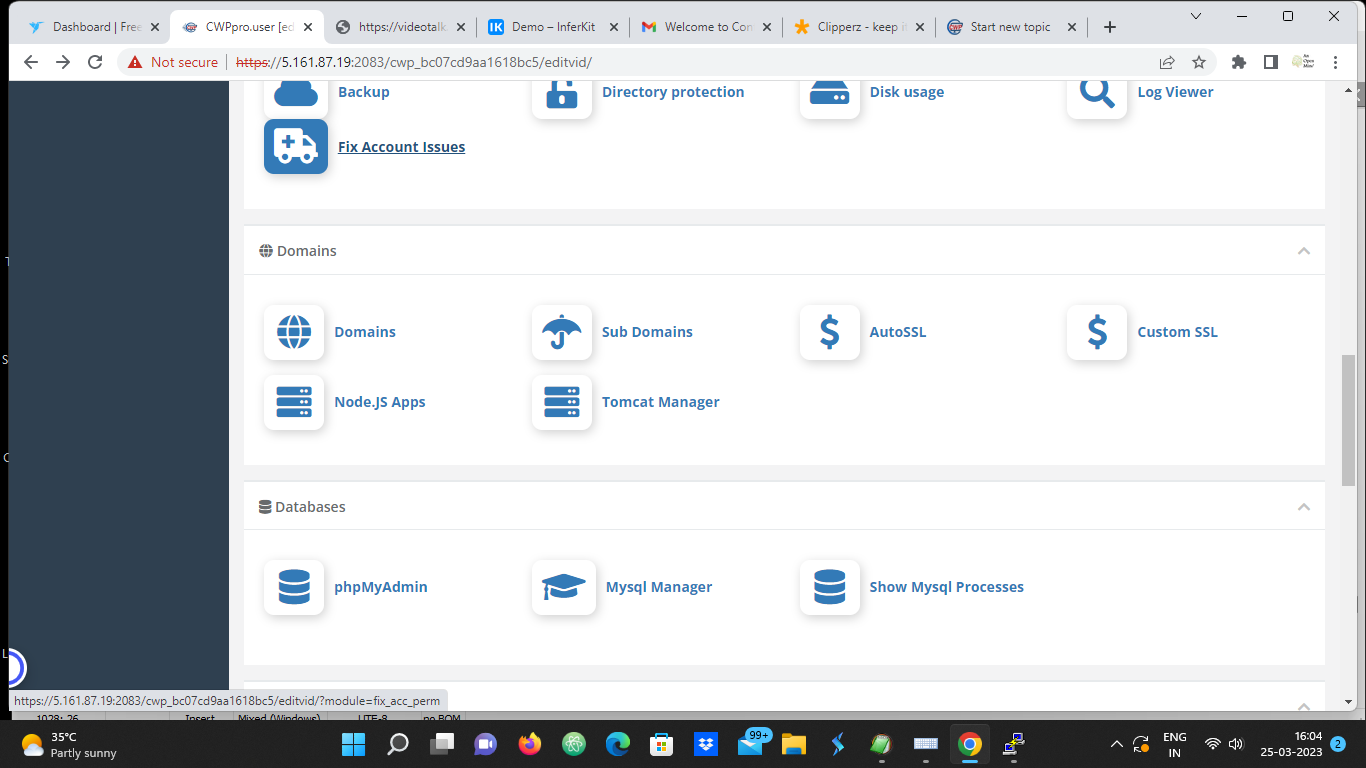
Task: Bookmark this page with the star
Action: coord(1199,62)
